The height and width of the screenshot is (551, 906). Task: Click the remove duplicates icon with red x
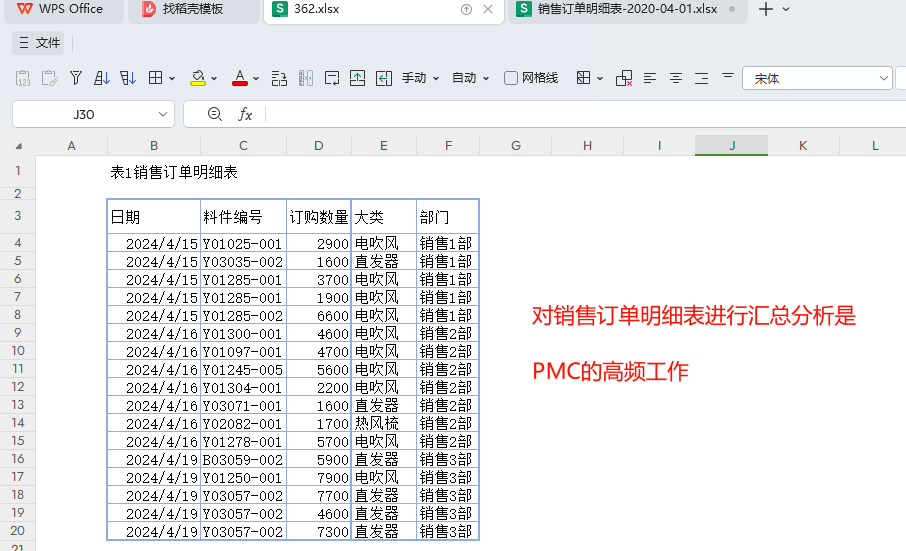tap(624, 78)
